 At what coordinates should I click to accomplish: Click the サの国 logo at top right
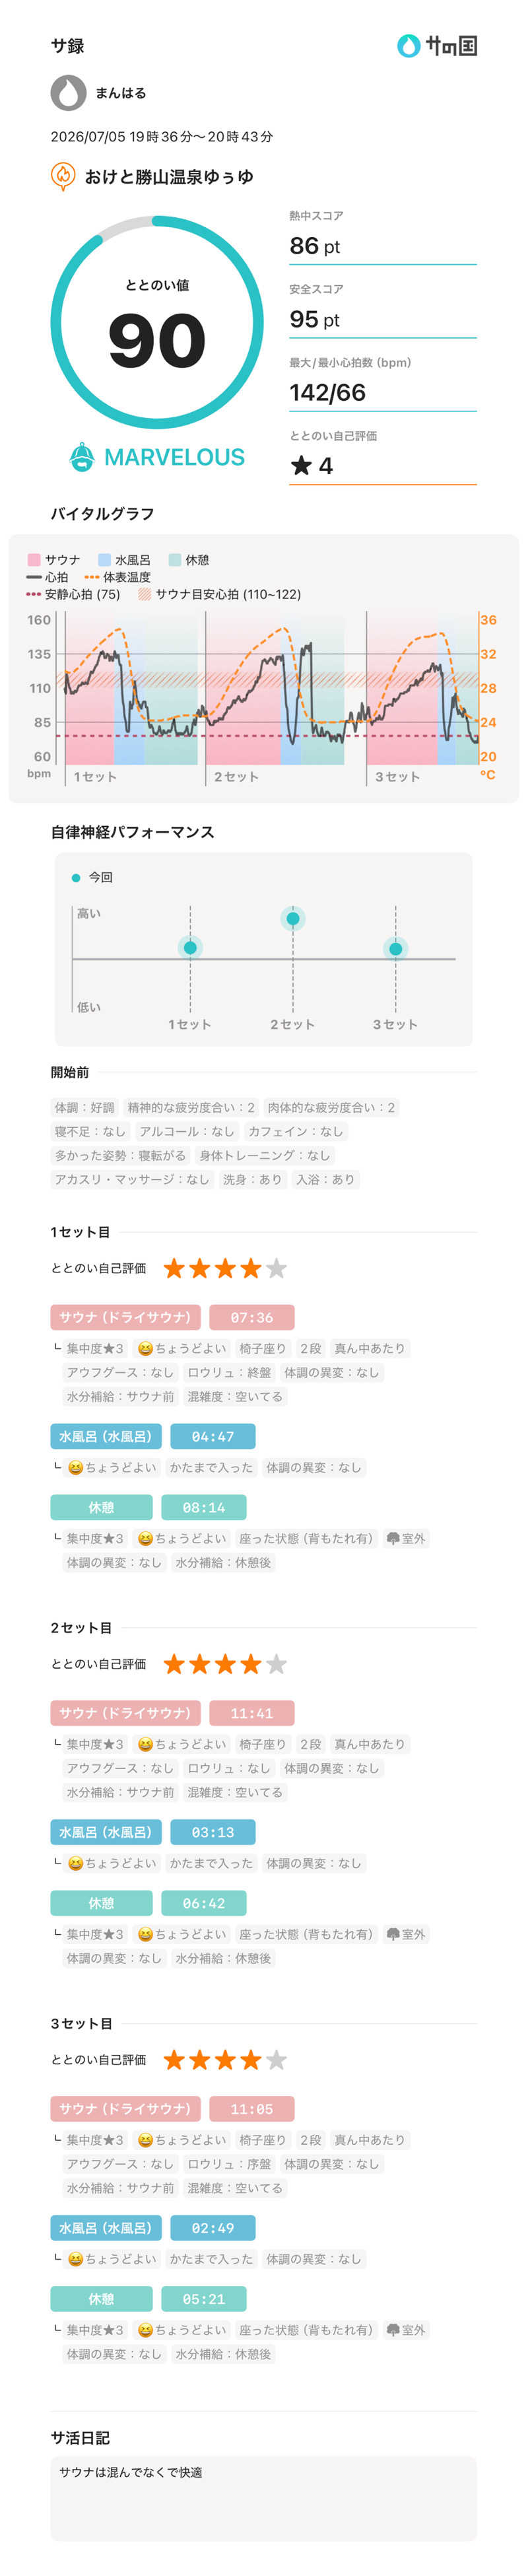click(437, 46)
